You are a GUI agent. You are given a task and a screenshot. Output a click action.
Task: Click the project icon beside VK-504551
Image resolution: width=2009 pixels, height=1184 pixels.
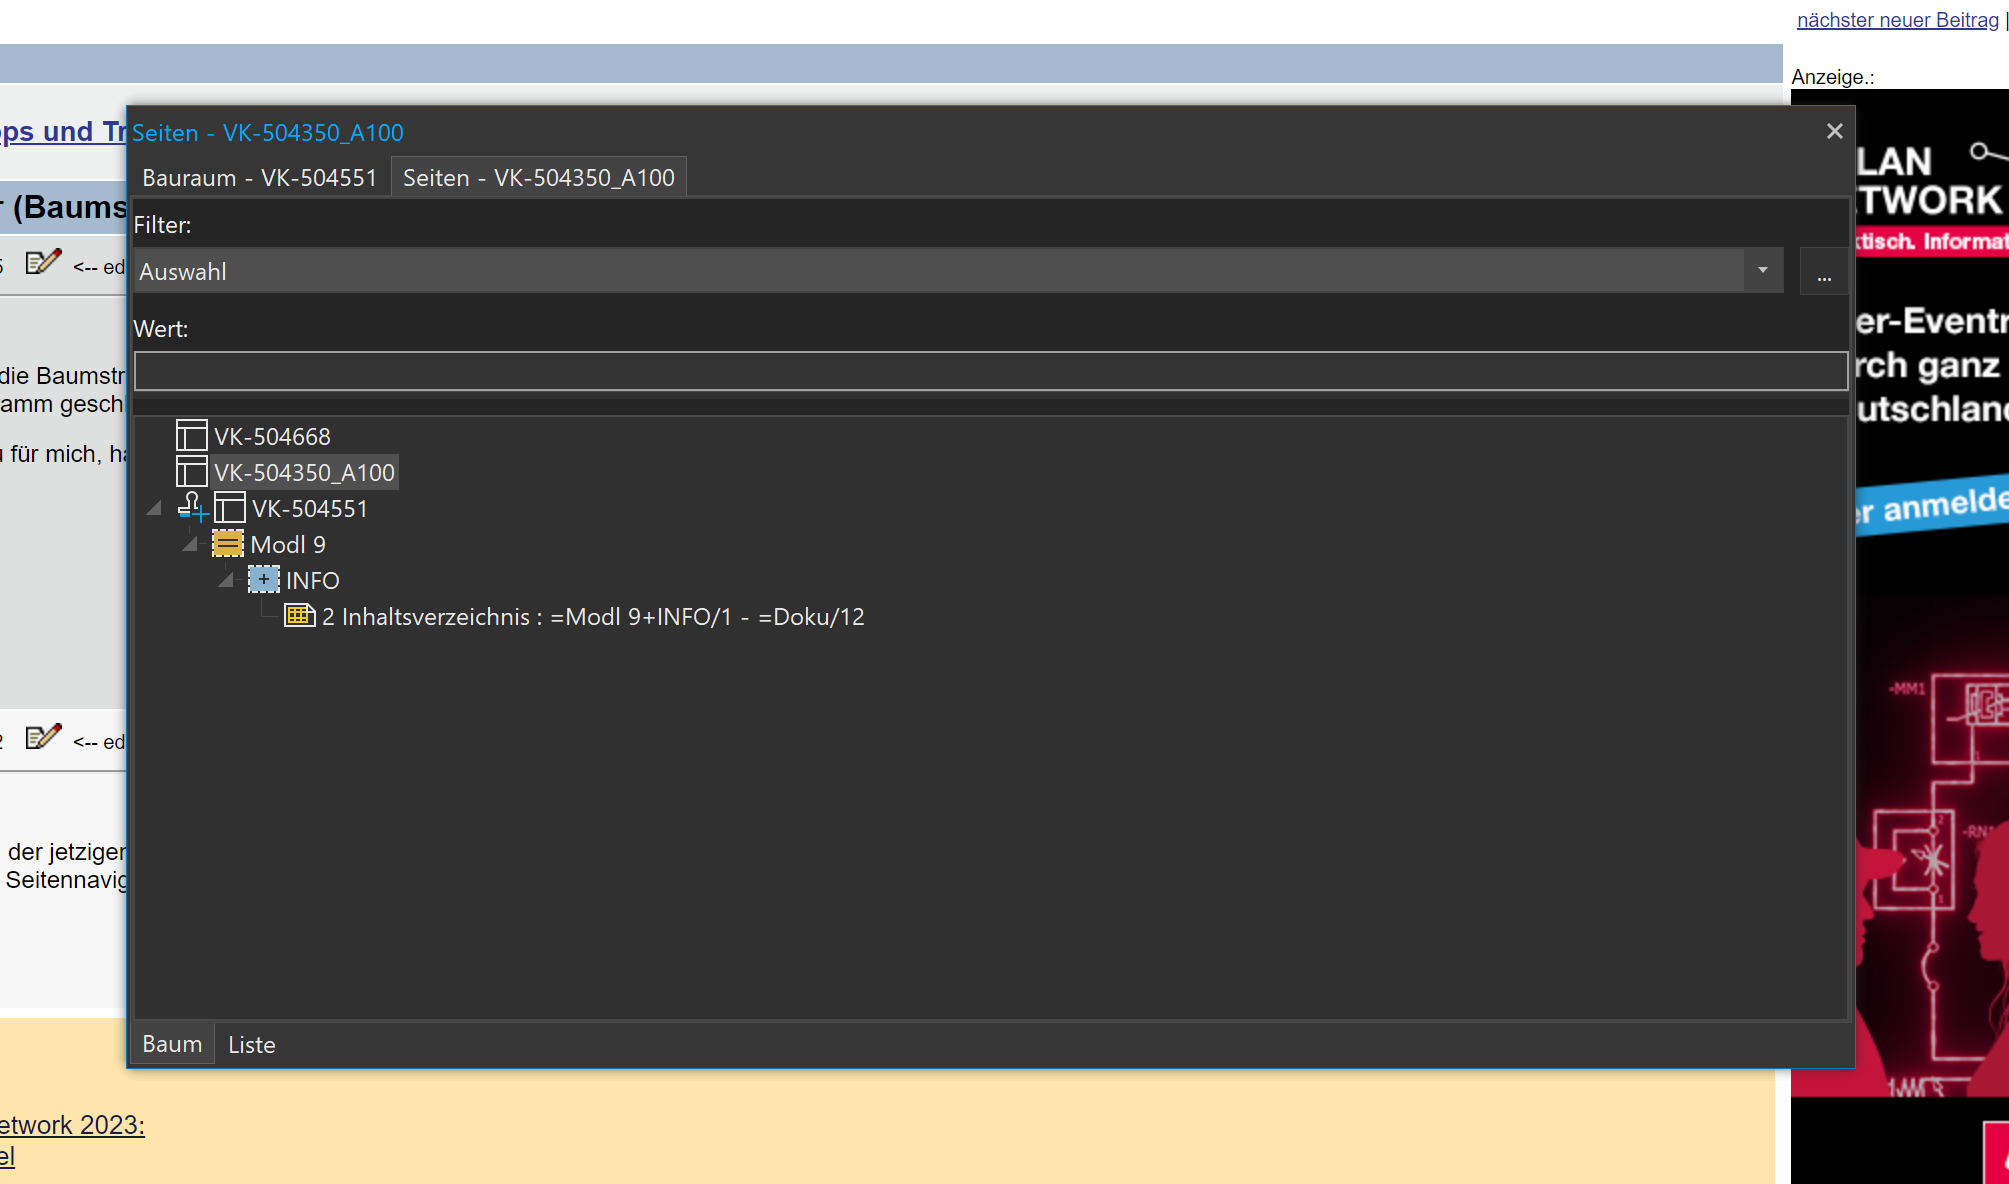point(229,508)
